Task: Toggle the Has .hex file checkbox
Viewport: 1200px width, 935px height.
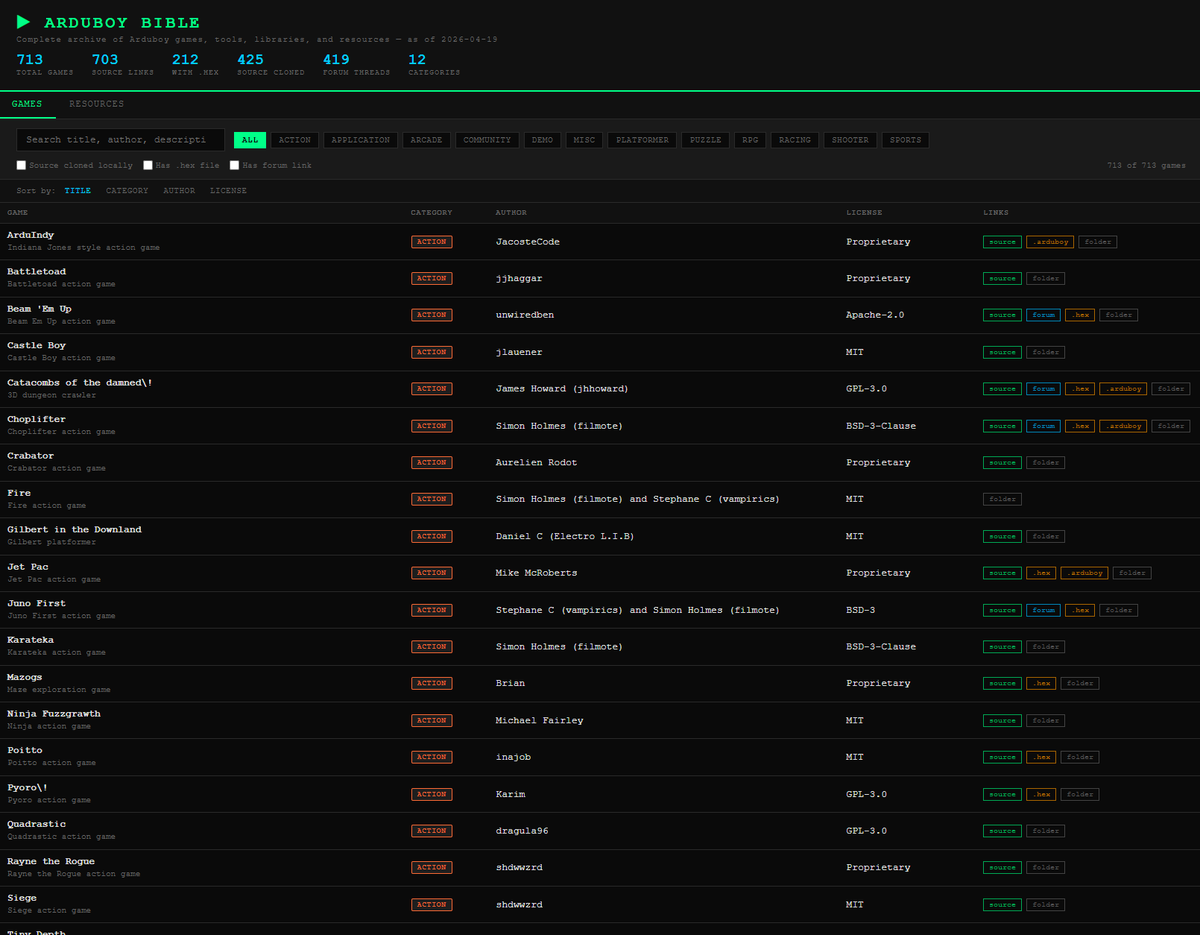Action: click(148, 165)
